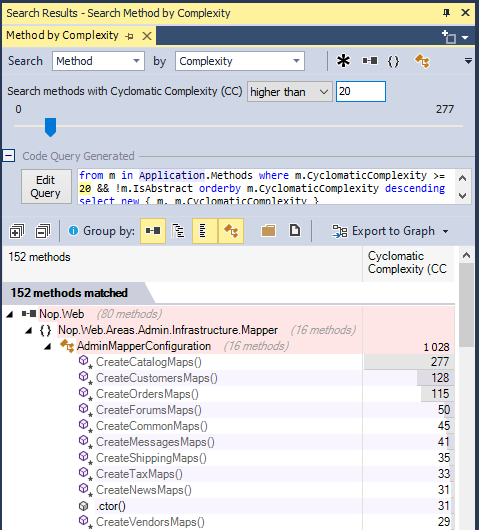
Task: Click the Group by info icon
Action: [x=73, y=231]
